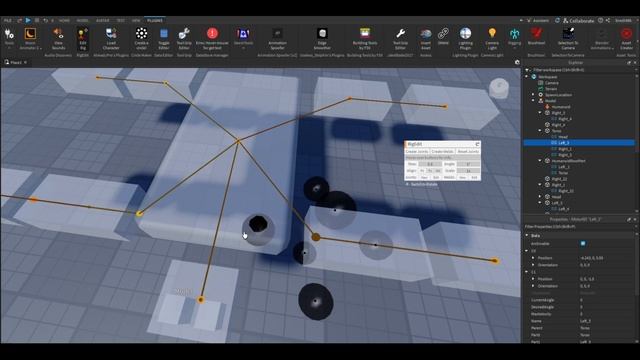
Task: Click the camera view cube in viewport corner
Action: (x=499, y=88)
